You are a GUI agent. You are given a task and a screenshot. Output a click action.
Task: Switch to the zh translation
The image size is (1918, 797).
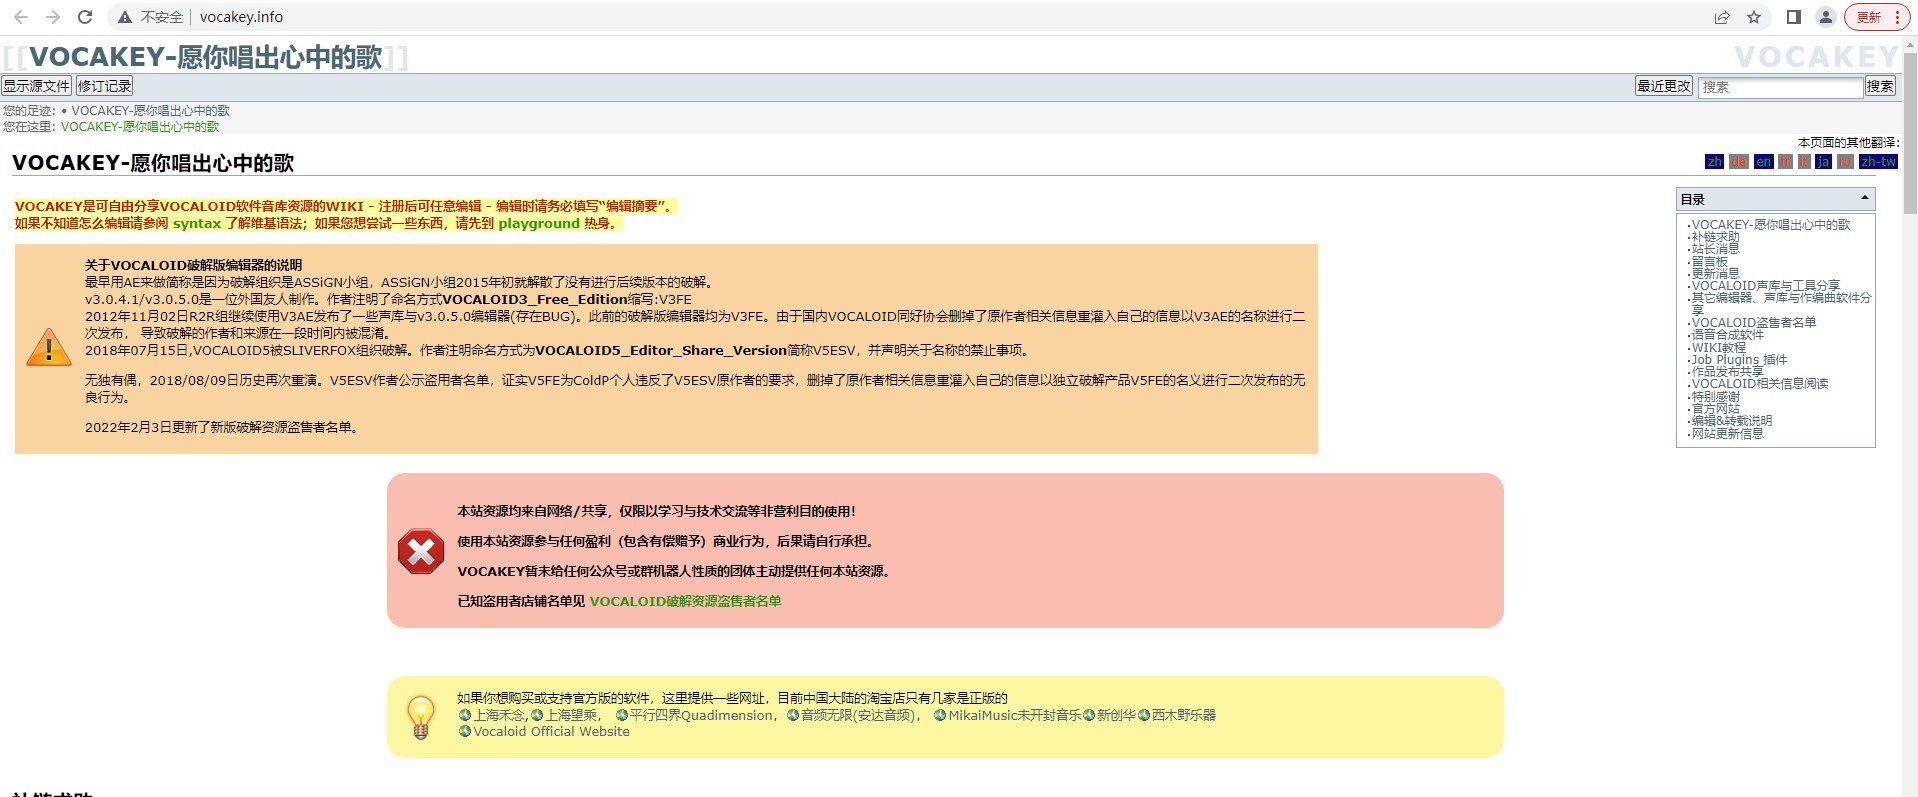pos(1714,162)
